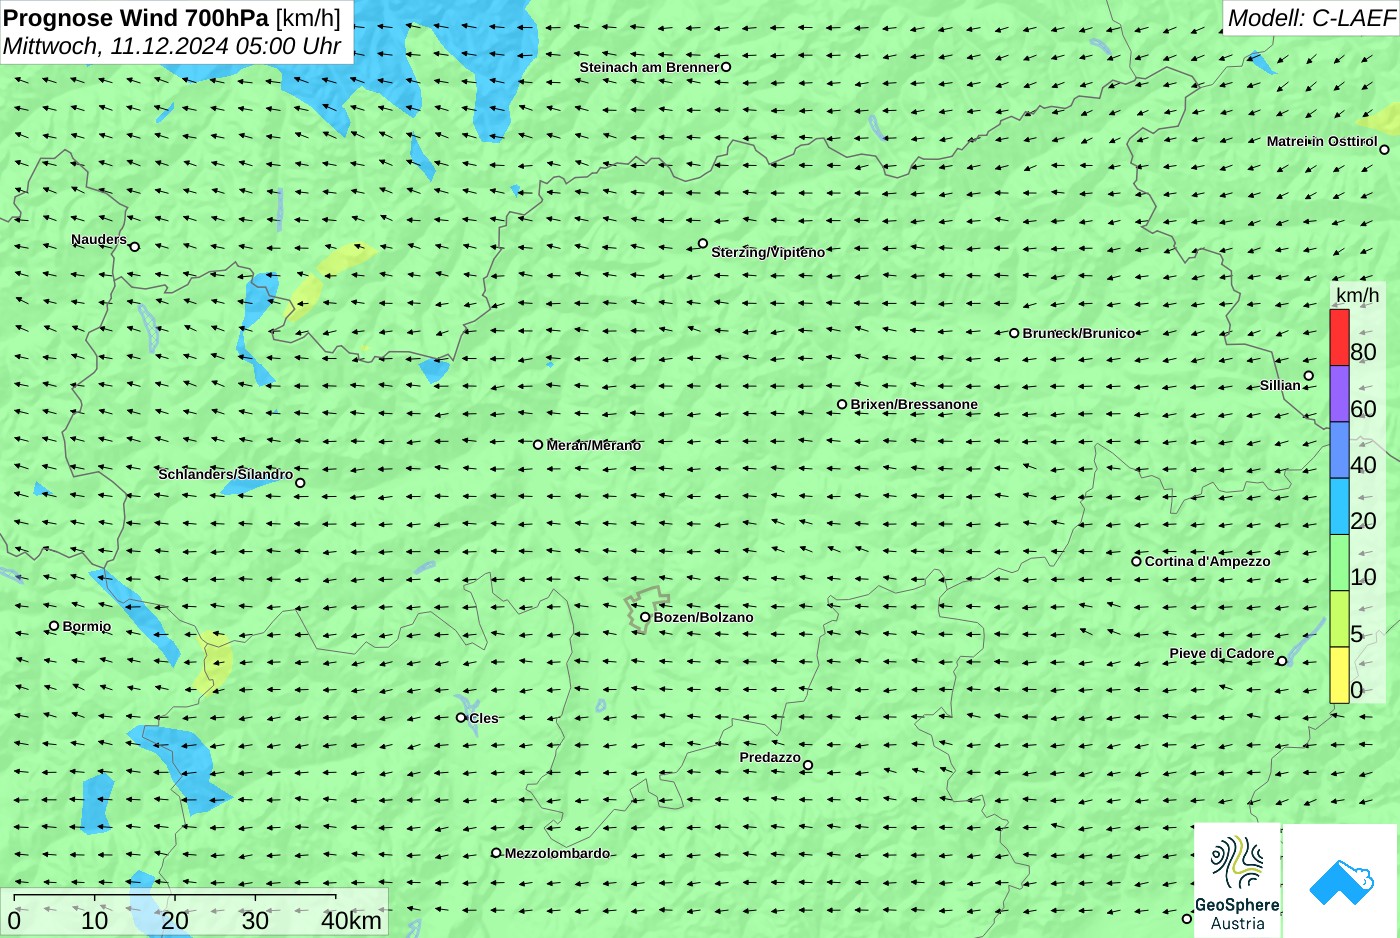This screenshot has height=938, width=1400.
Task: Select the Meran/Merano location marker
Action: click(538, 444)
